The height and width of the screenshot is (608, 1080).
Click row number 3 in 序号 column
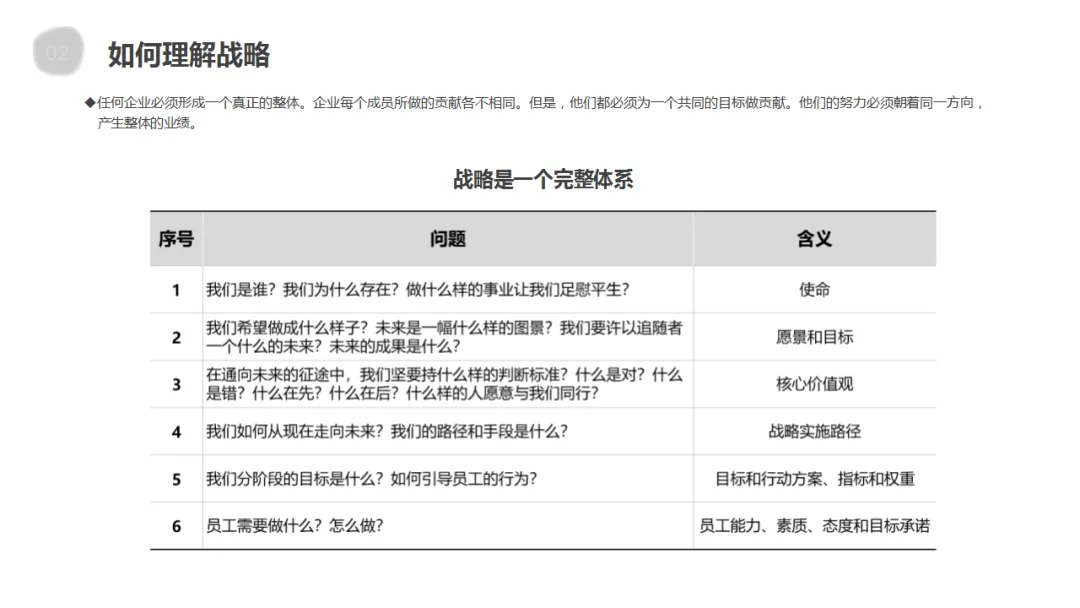pos(176,385)
